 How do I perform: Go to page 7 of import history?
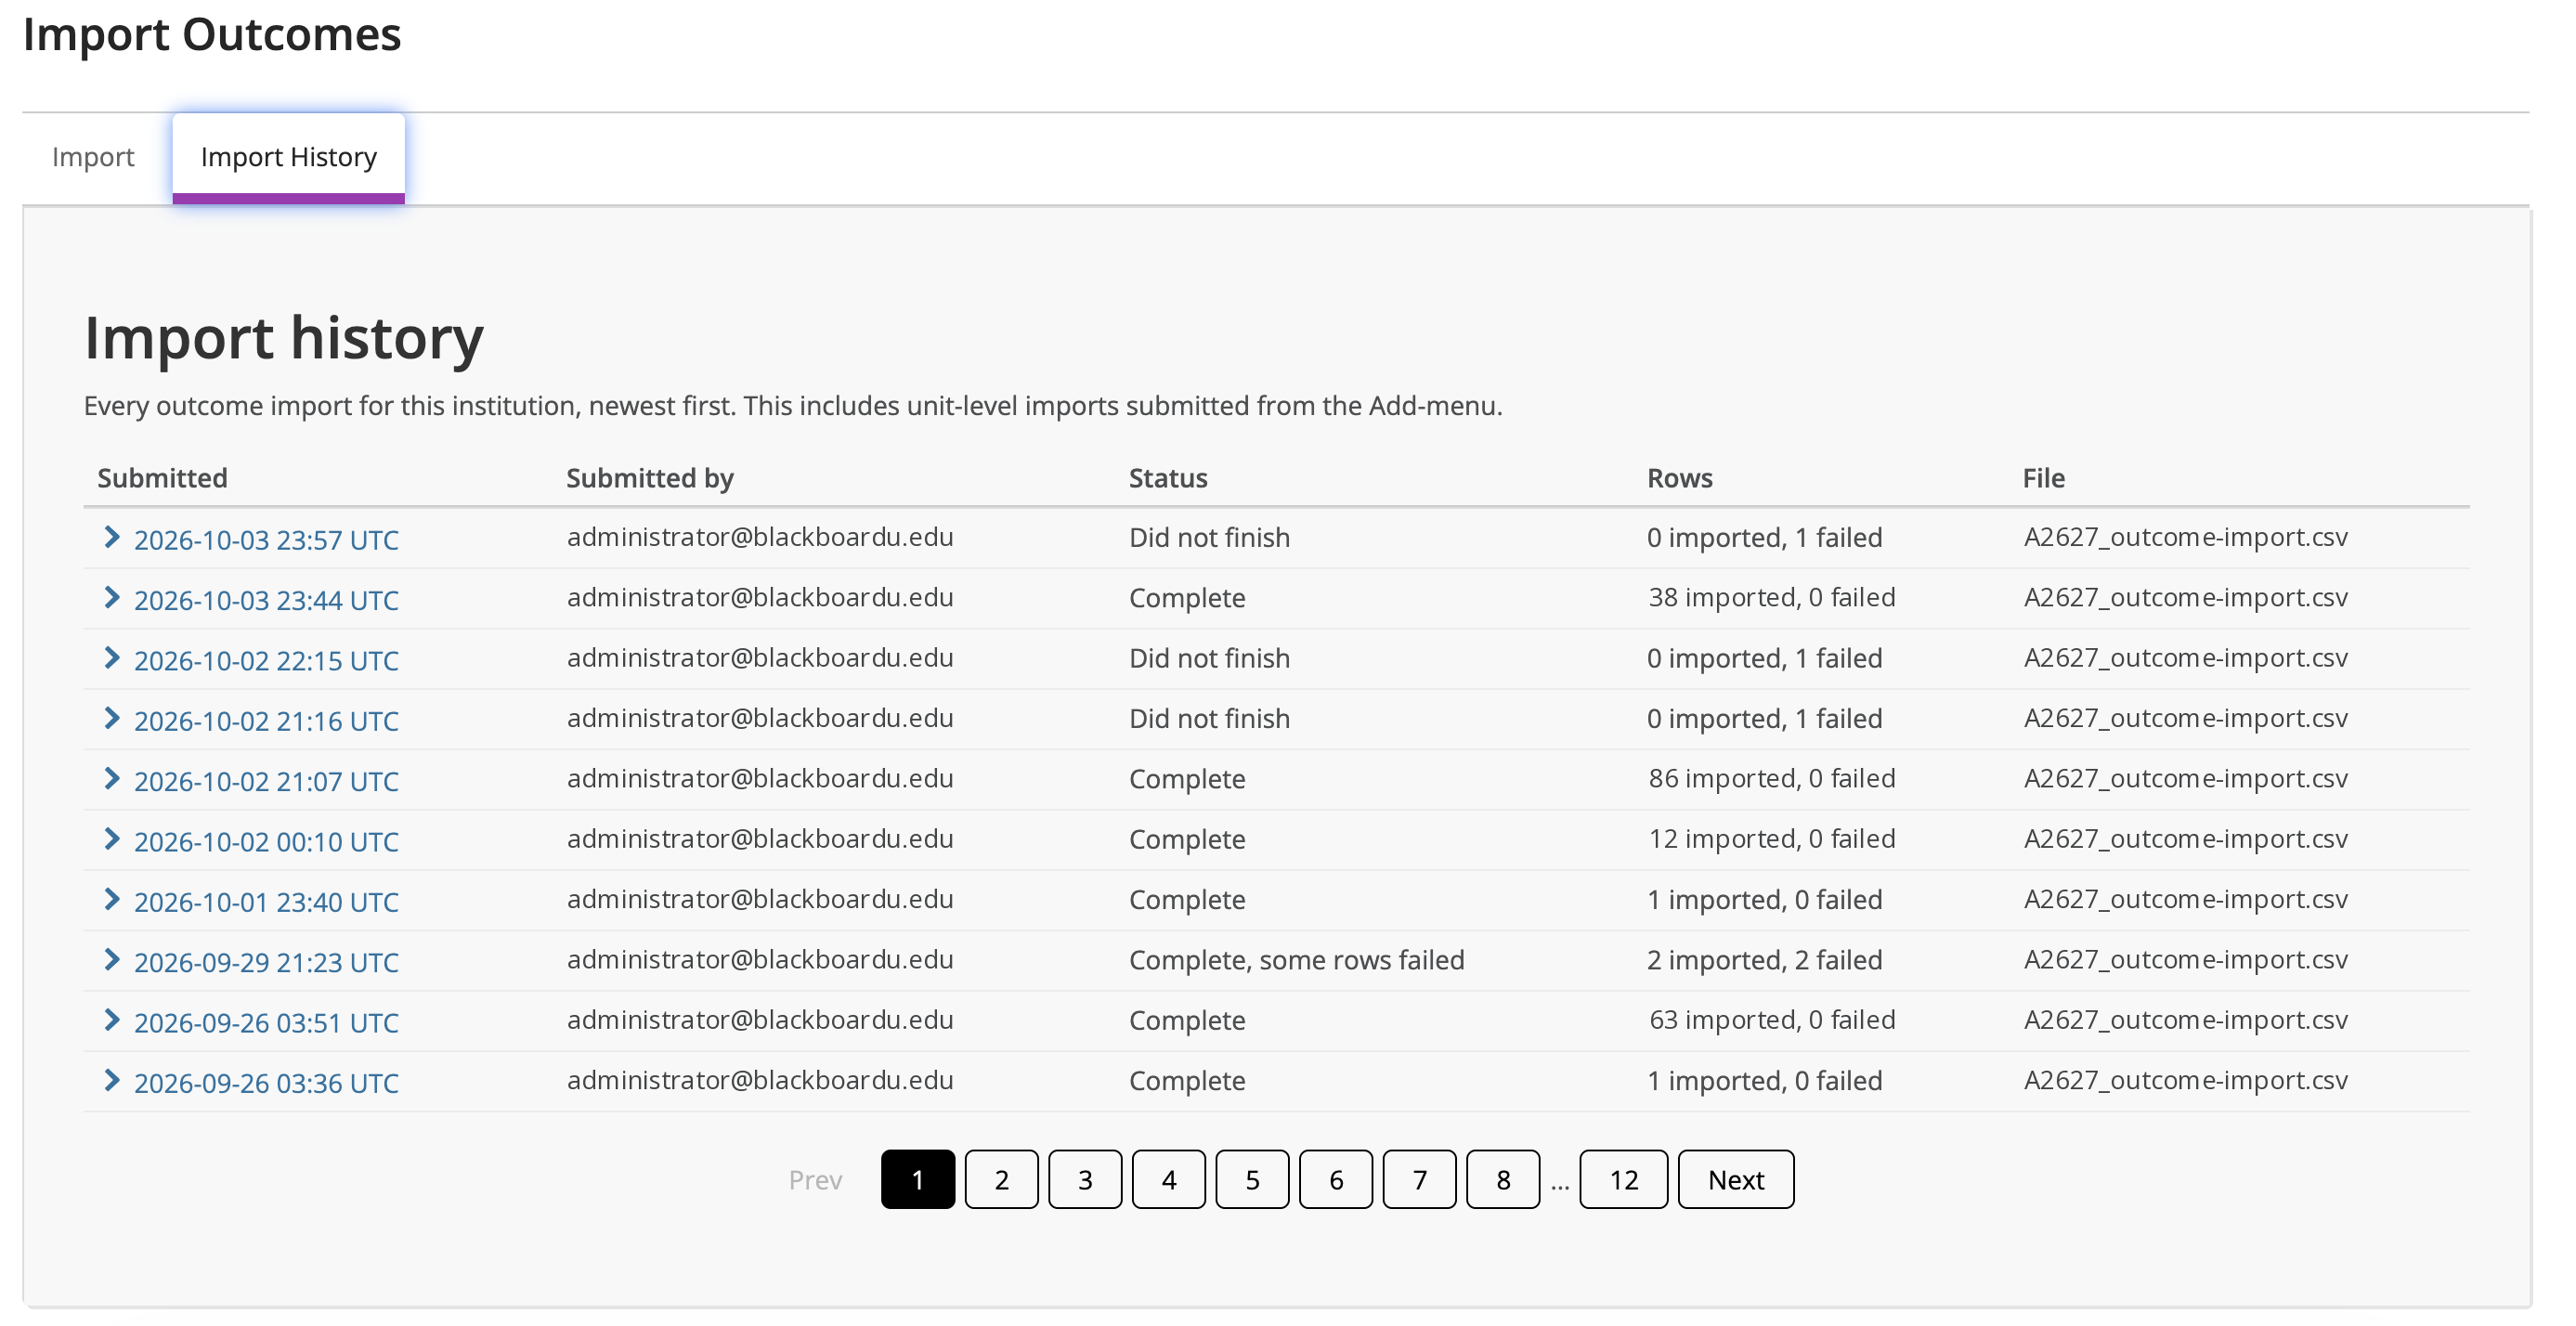(1420, 1180)
